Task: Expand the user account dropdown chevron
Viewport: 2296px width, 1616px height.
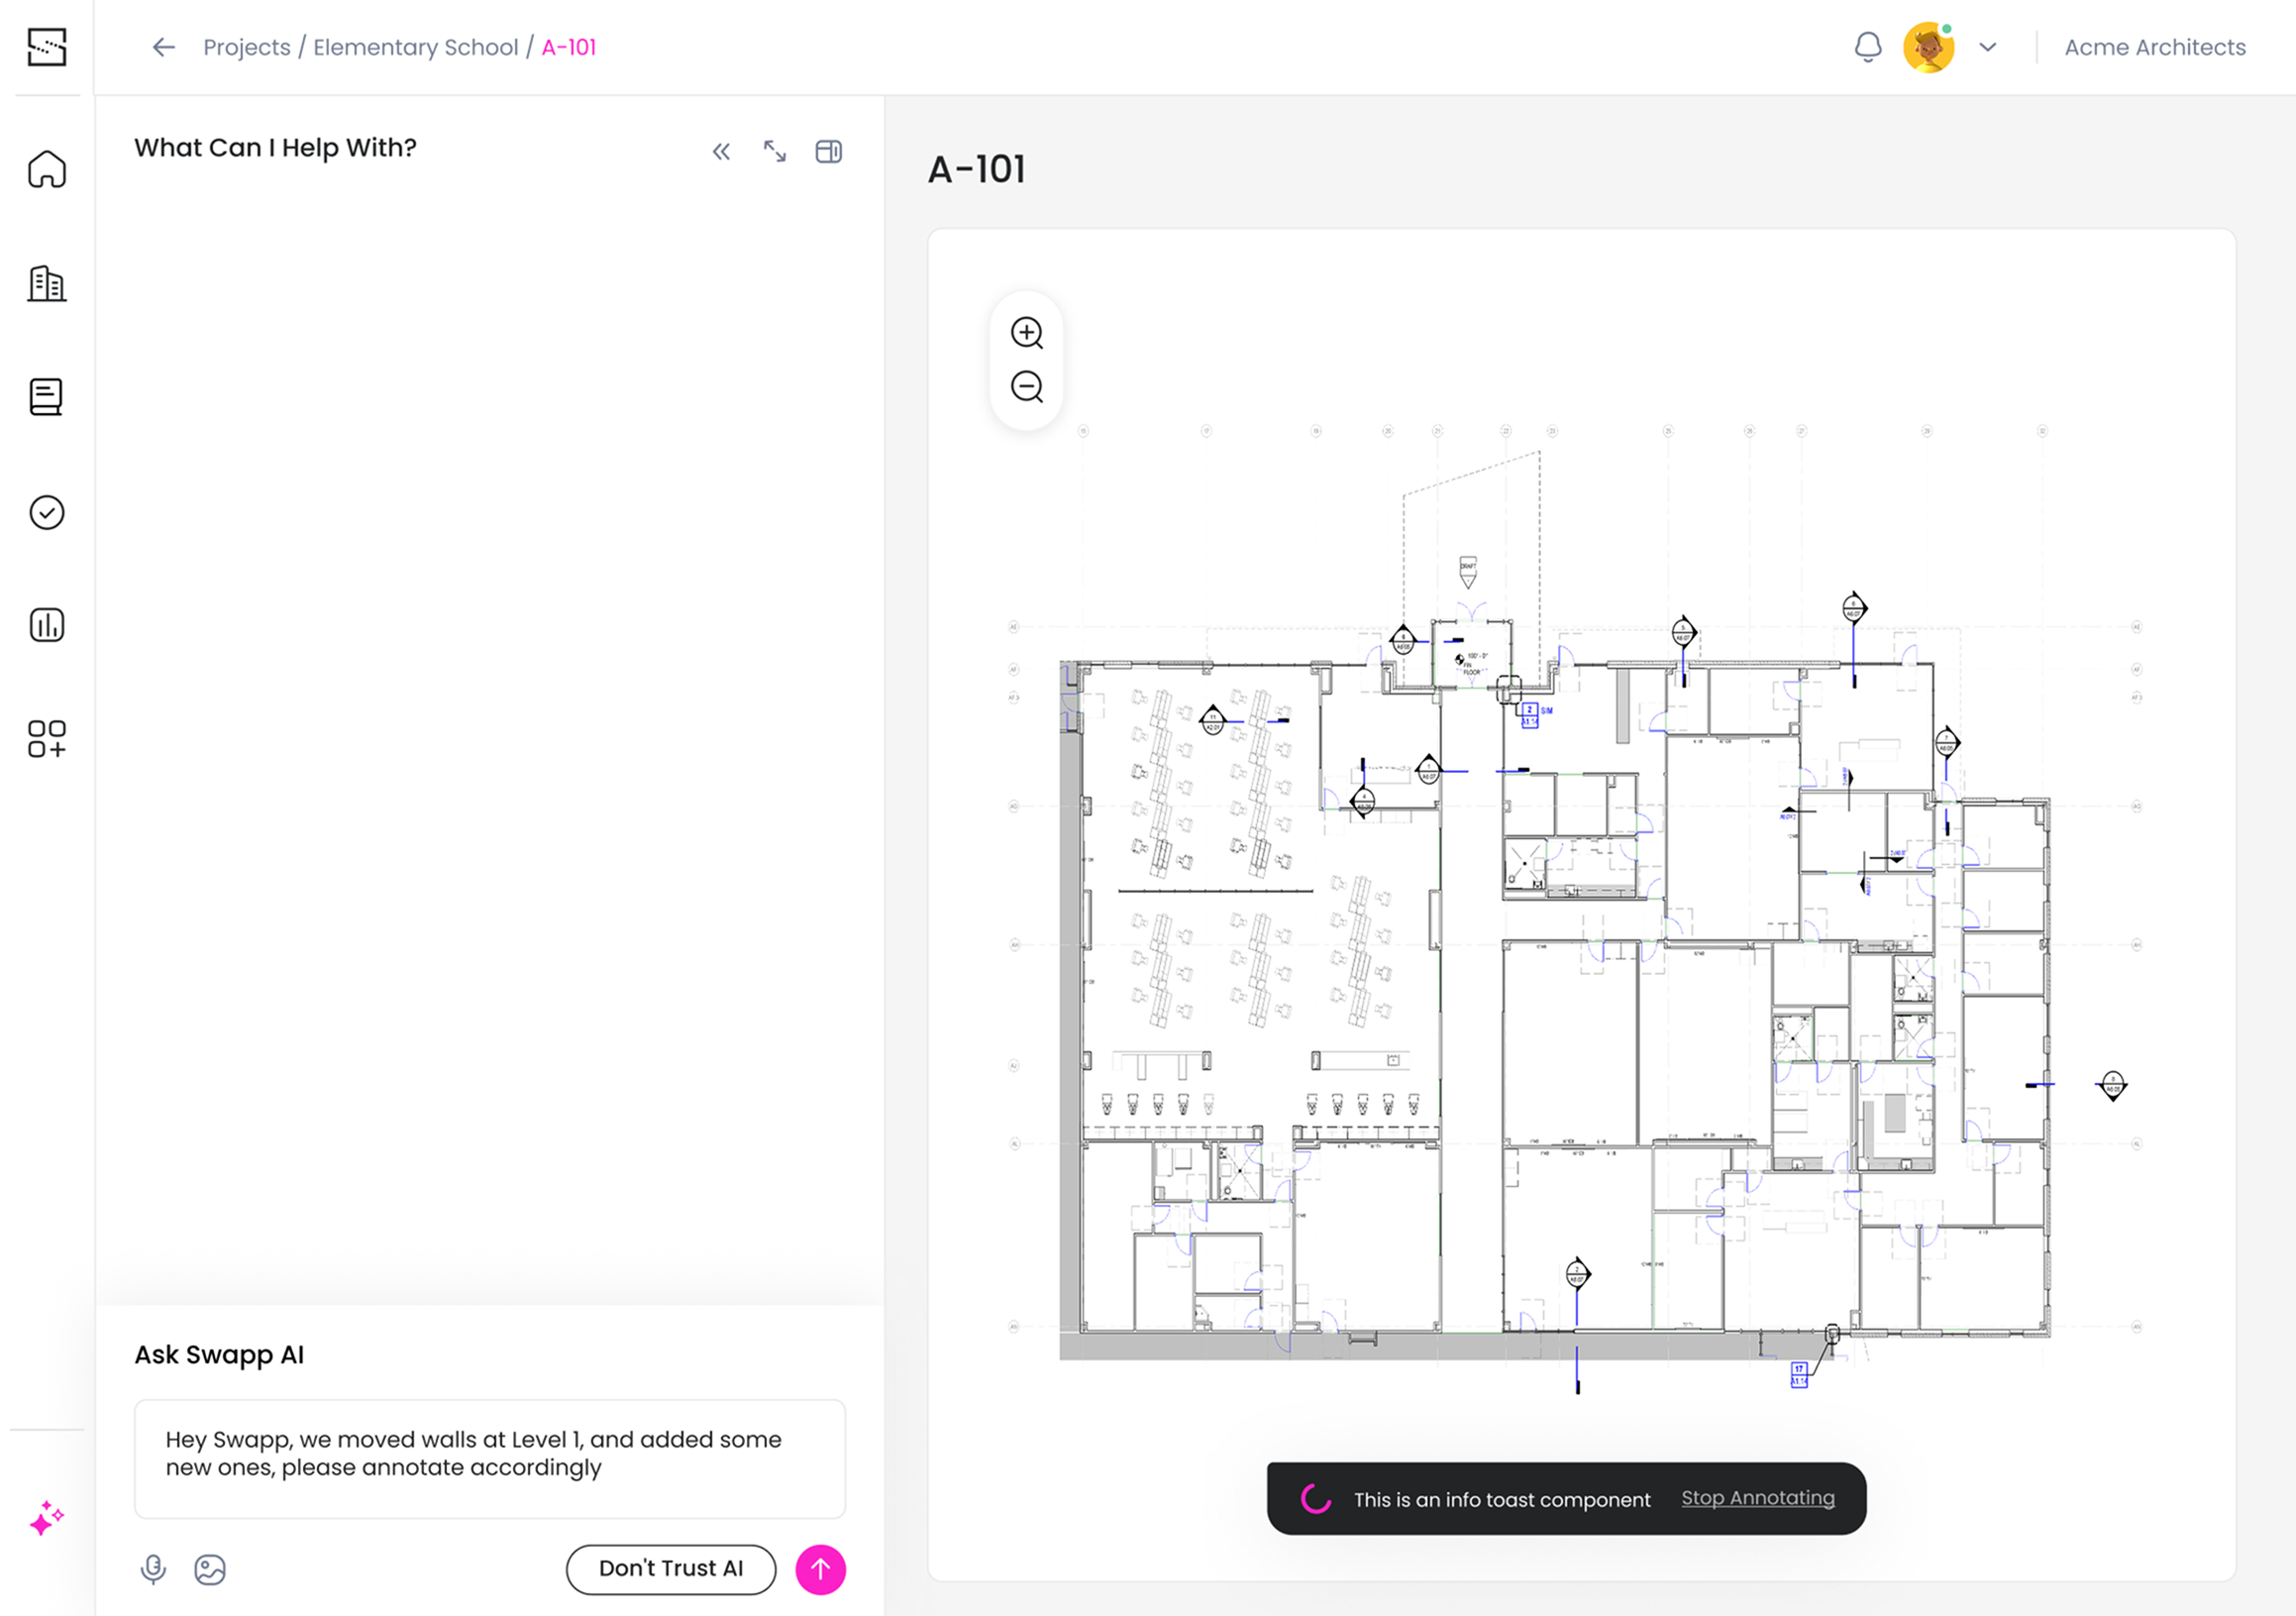Action: tap(1988, 47)
